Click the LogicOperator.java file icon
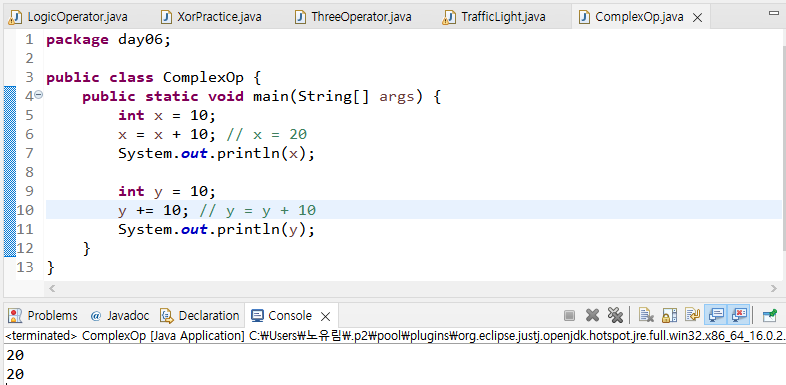786x385 pixels. click(16, 18)
